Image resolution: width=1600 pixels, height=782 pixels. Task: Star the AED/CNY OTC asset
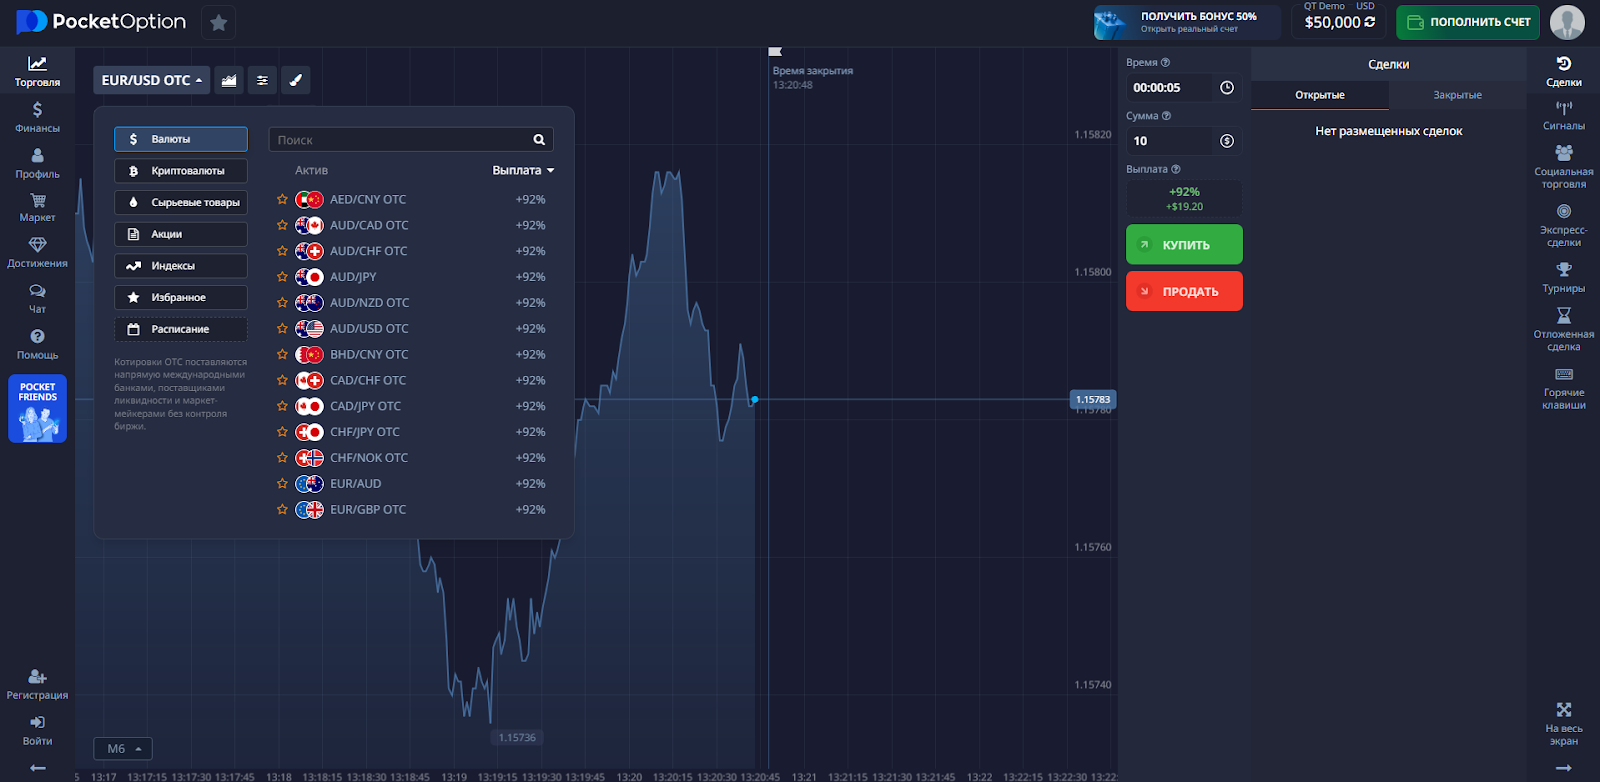(x=282, y=199)
